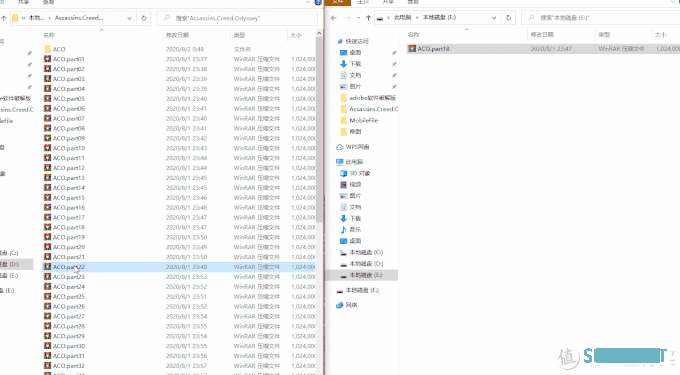Click the ACO folder icon in left window
Image resolution: width=680 pixels, height=375 pixels.
tap(48, 49)
